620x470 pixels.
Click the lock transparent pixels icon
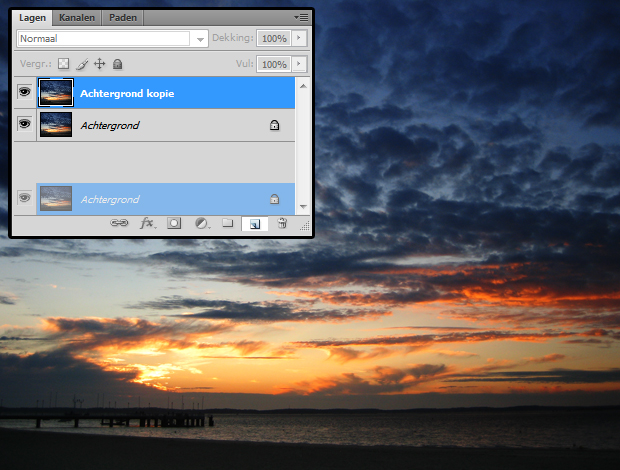[x=64, y=64]
